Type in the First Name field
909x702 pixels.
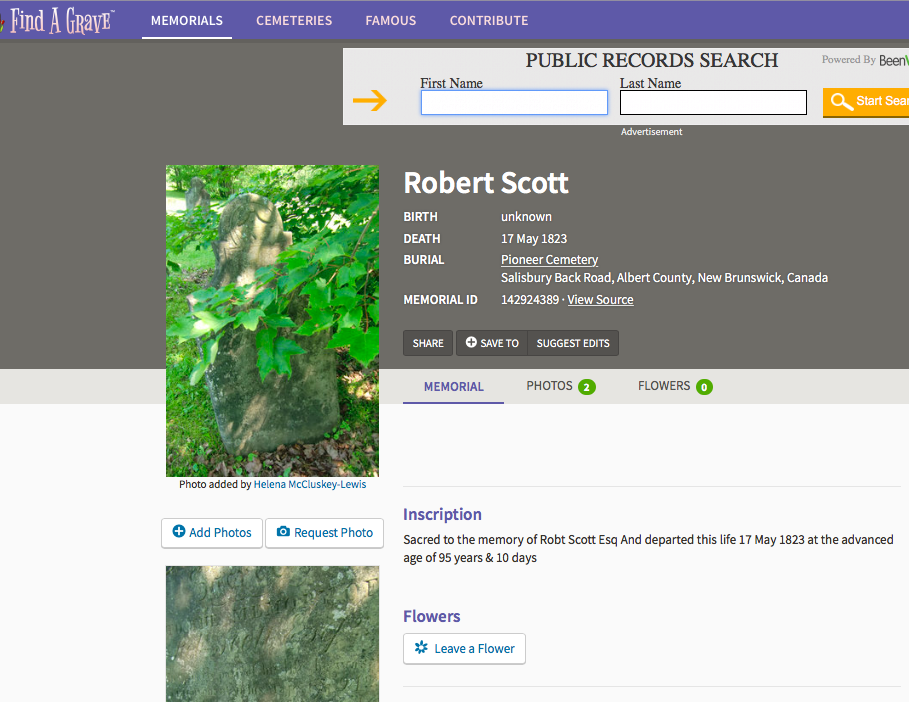tap(513, 103)
